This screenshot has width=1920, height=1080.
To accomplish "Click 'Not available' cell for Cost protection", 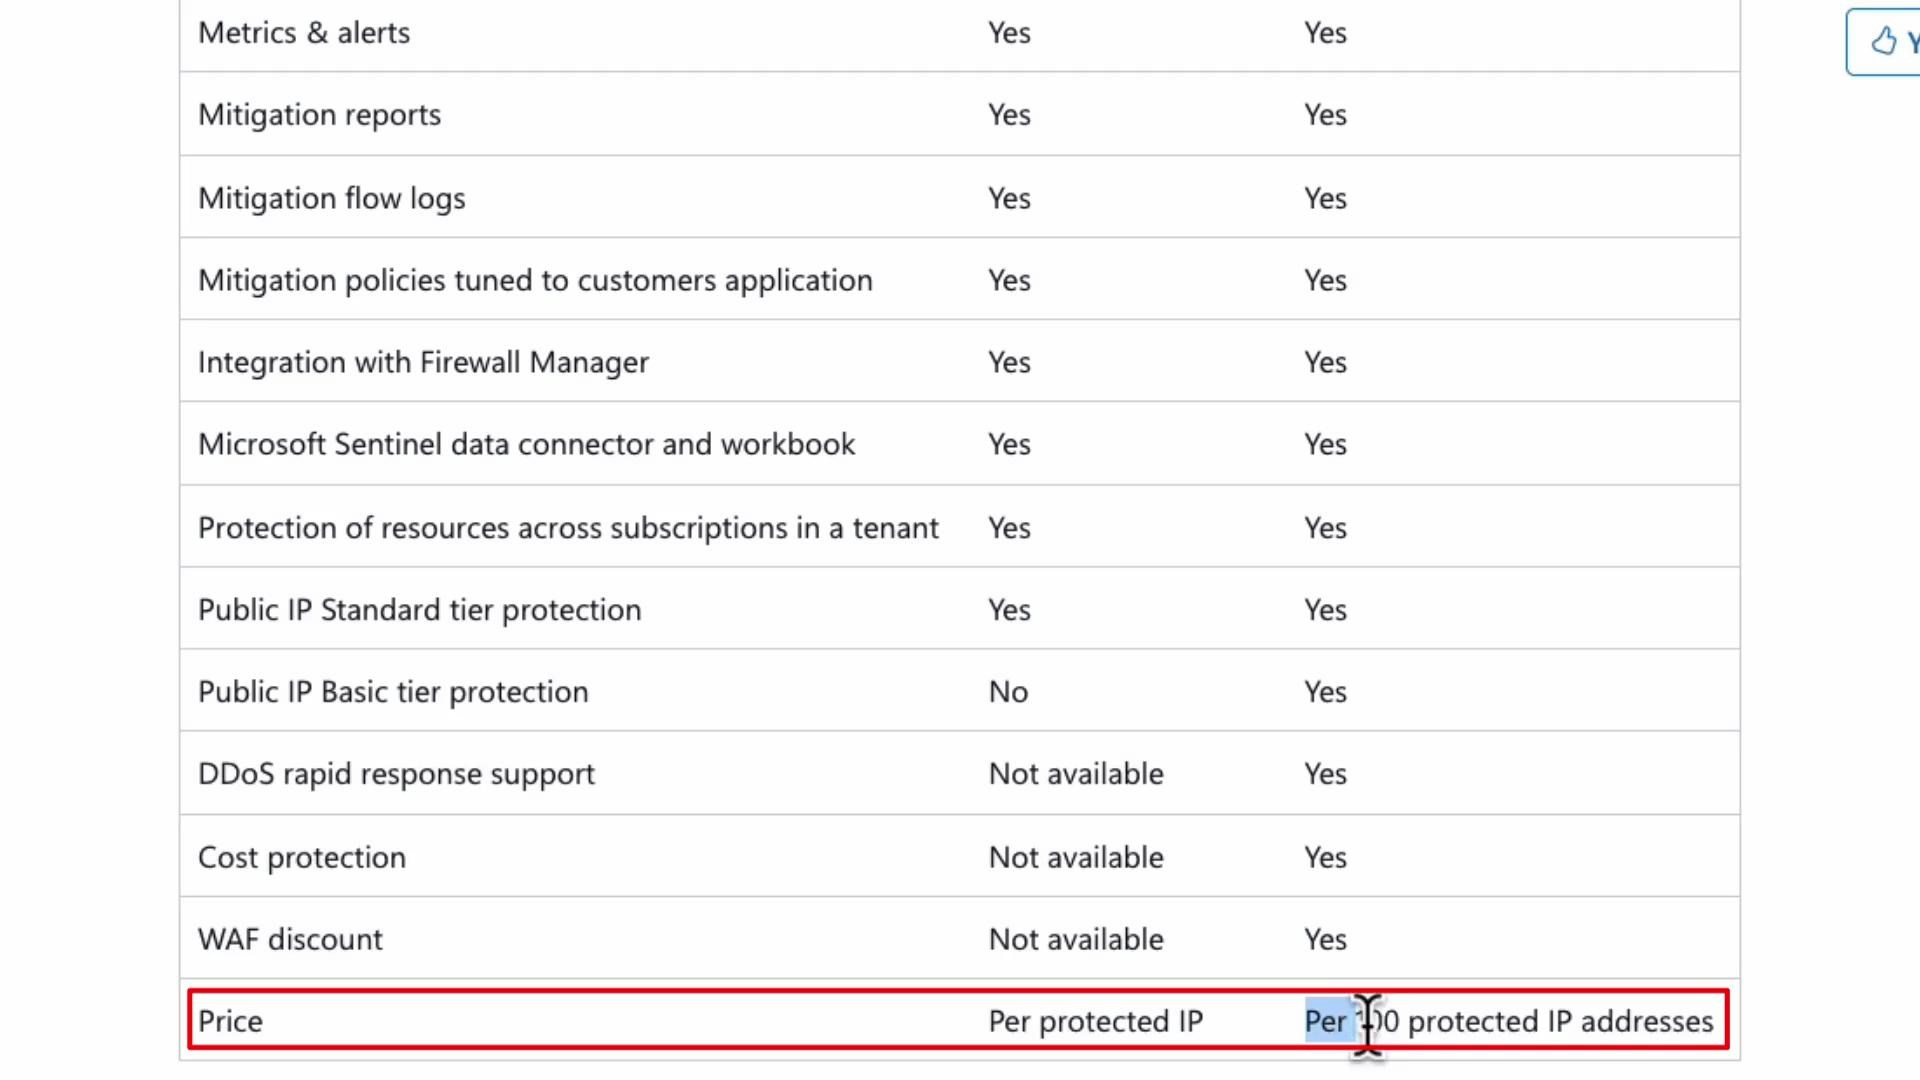I will 1076,857.
